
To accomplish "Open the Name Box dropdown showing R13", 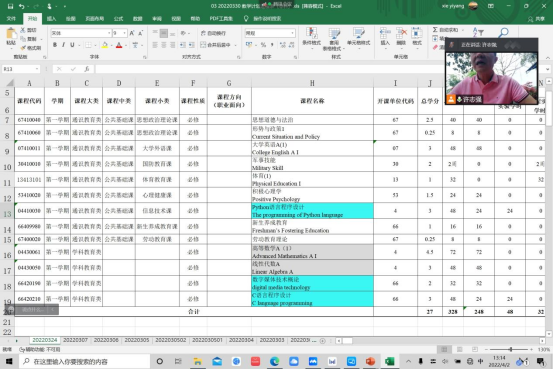I will [x=37, y=69].
